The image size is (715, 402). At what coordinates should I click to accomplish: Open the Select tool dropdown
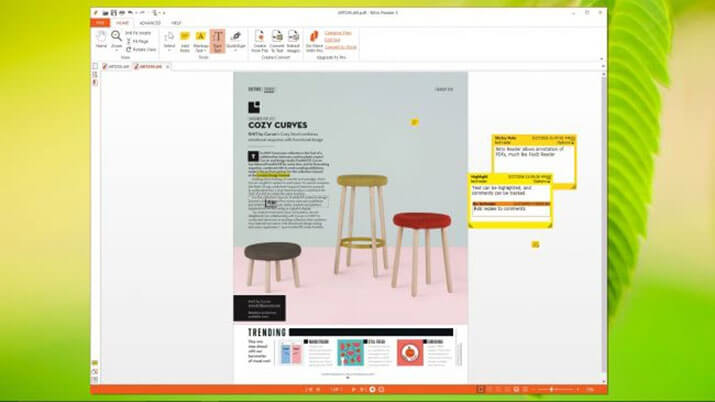pyautogui.click(x=169, y=51)
